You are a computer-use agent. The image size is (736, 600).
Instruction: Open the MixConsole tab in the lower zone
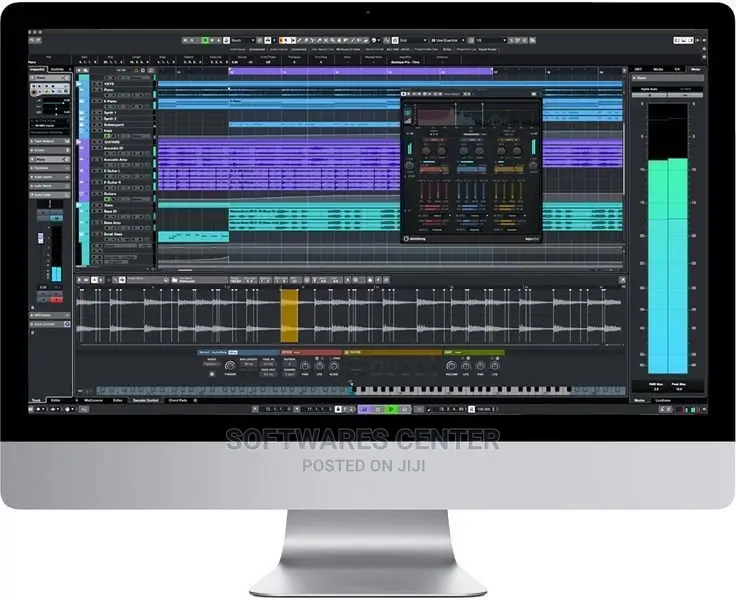93,400
